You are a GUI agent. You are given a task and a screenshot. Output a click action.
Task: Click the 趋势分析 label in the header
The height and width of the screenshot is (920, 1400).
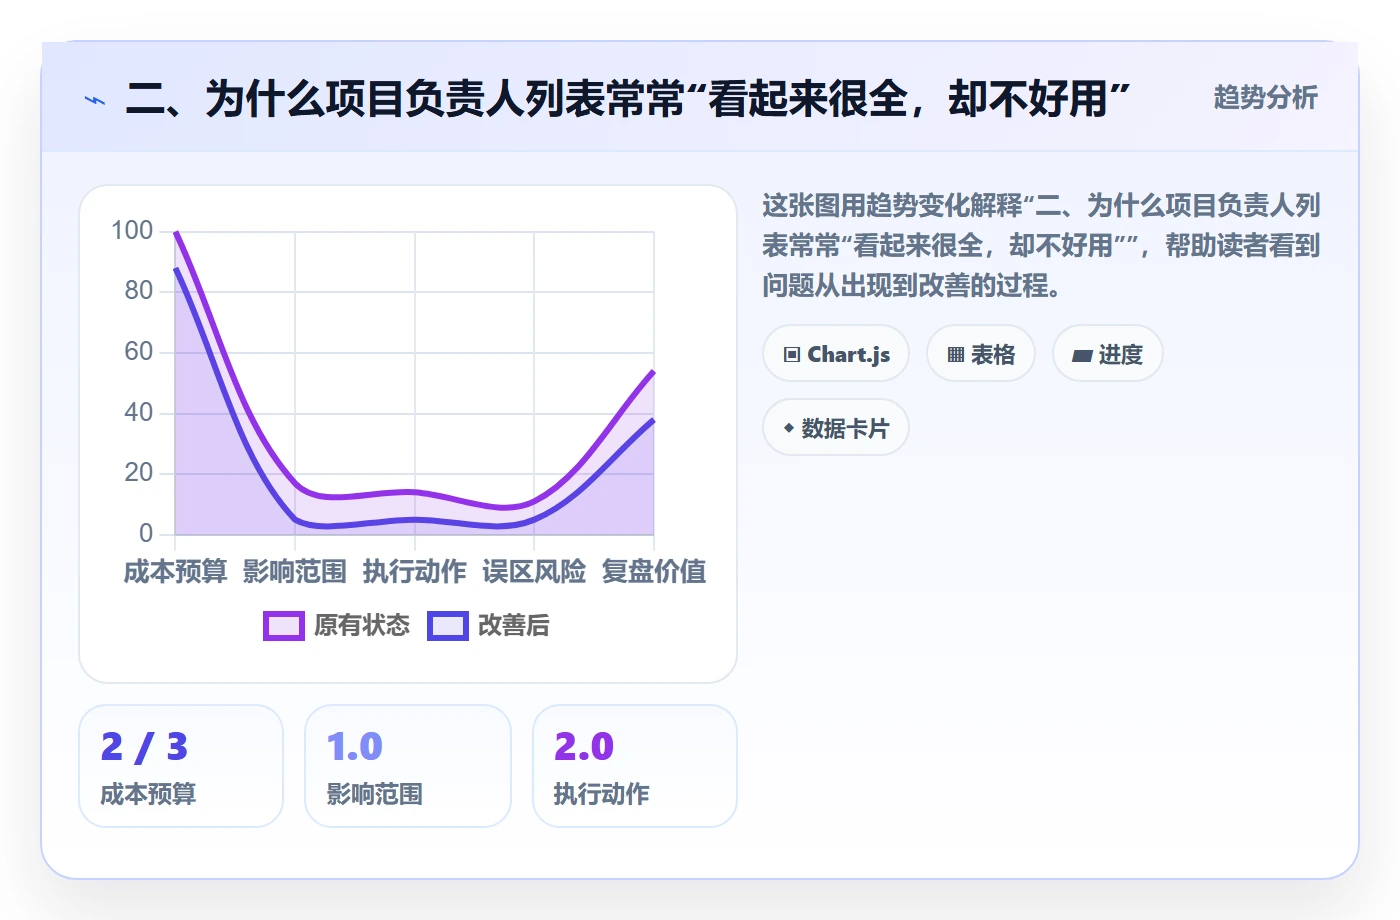click(1266, 98)
